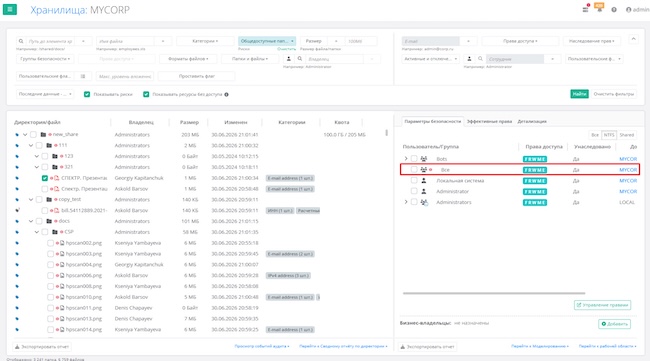Click the permissions panel horizontal scrollbar

tap(494, 293)
